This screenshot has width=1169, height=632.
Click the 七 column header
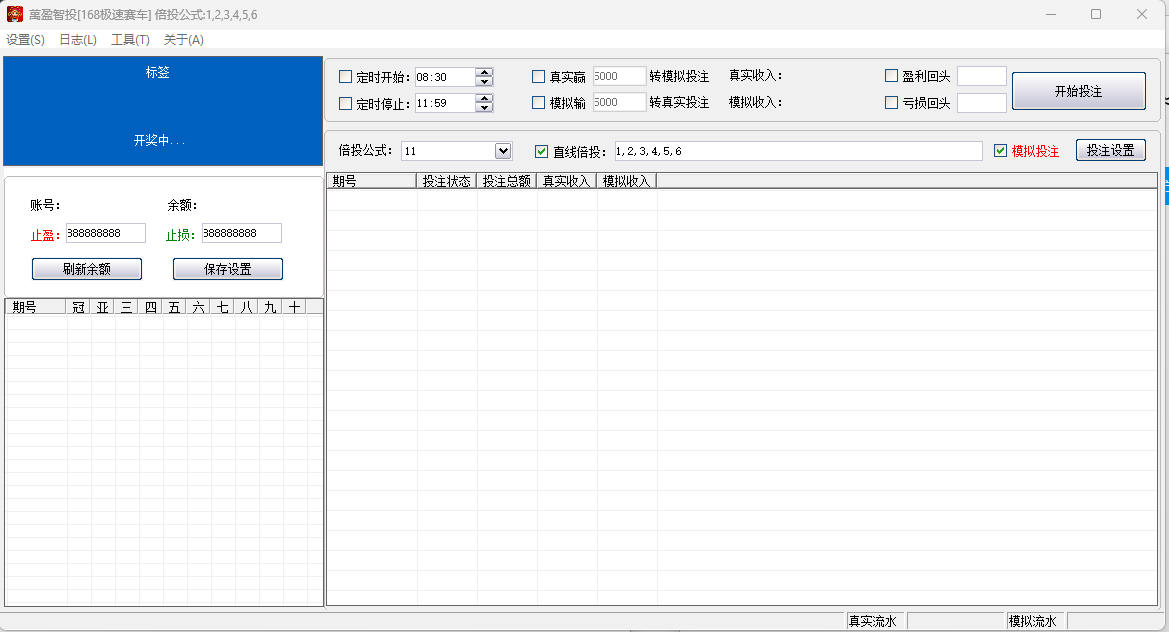tap(222, 306)
